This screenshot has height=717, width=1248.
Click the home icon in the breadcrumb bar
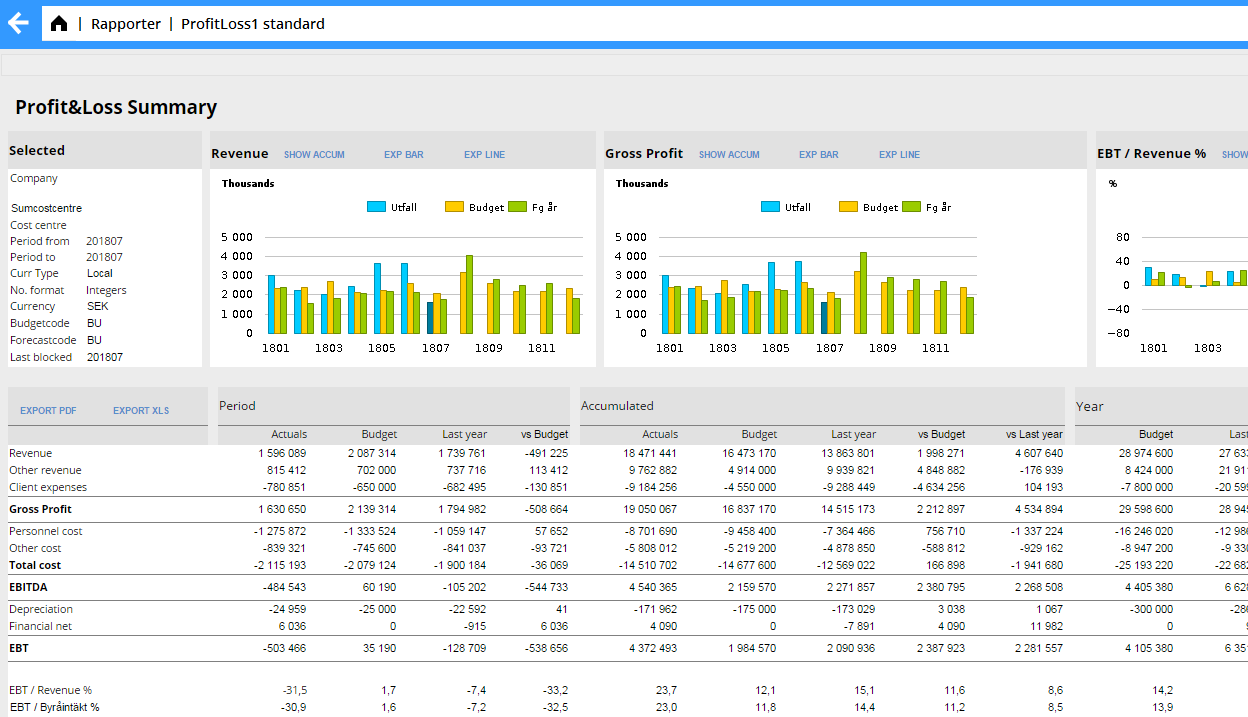click(x=59, y=22)
